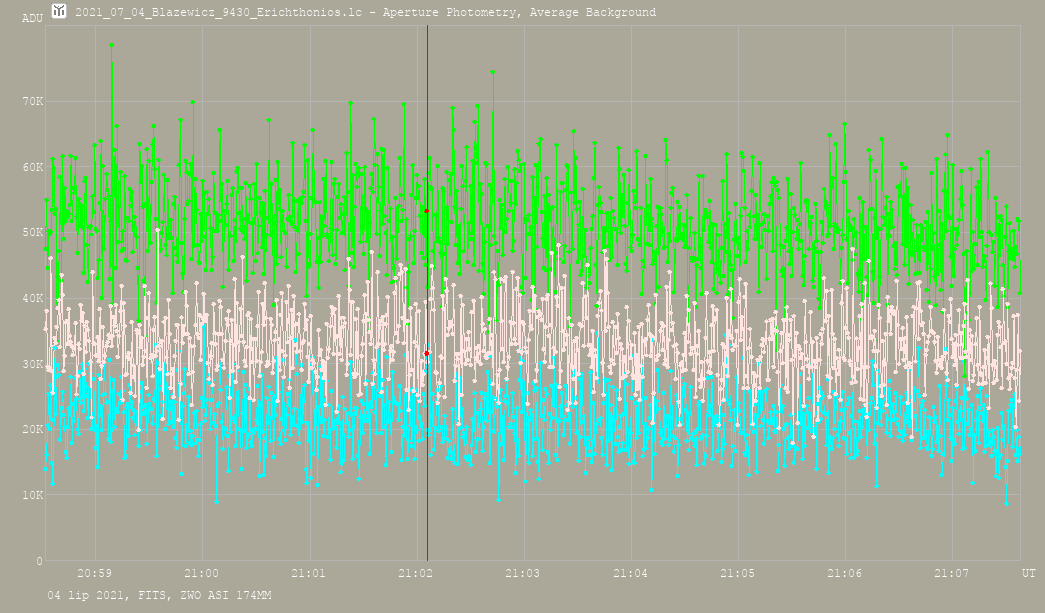Click the date and camera info footer
This screenshot has width=1045, height=613.
click(x=159, y=595)
